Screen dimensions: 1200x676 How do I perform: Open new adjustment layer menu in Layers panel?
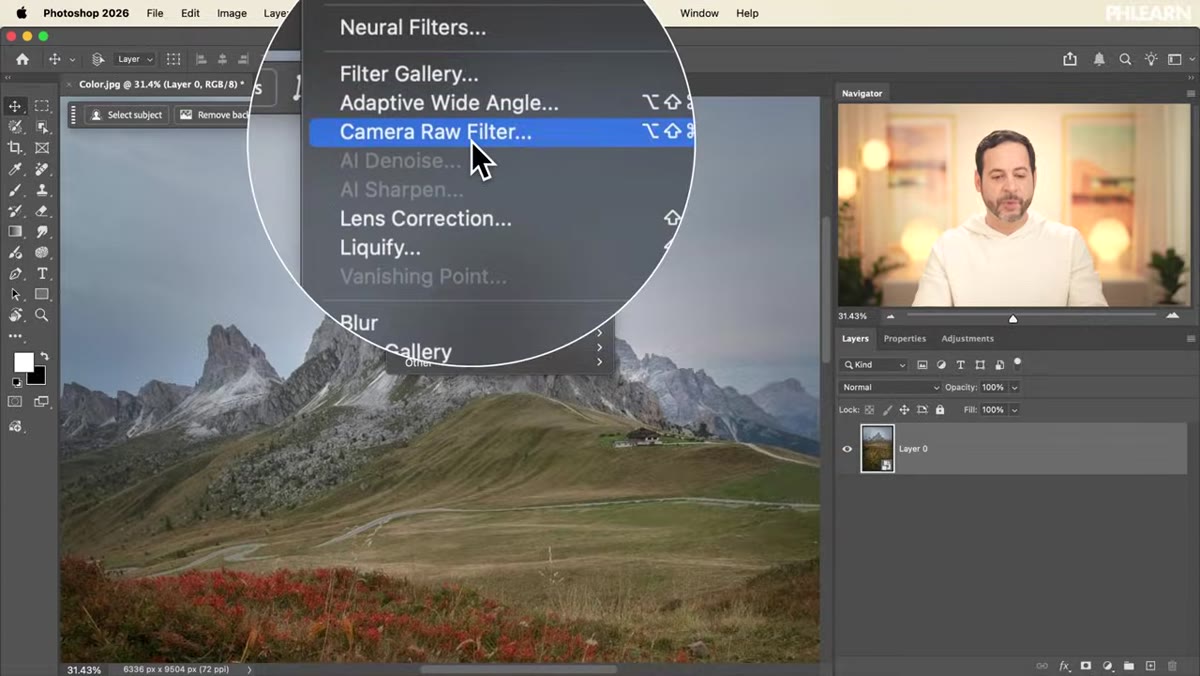click(1108, 666)
